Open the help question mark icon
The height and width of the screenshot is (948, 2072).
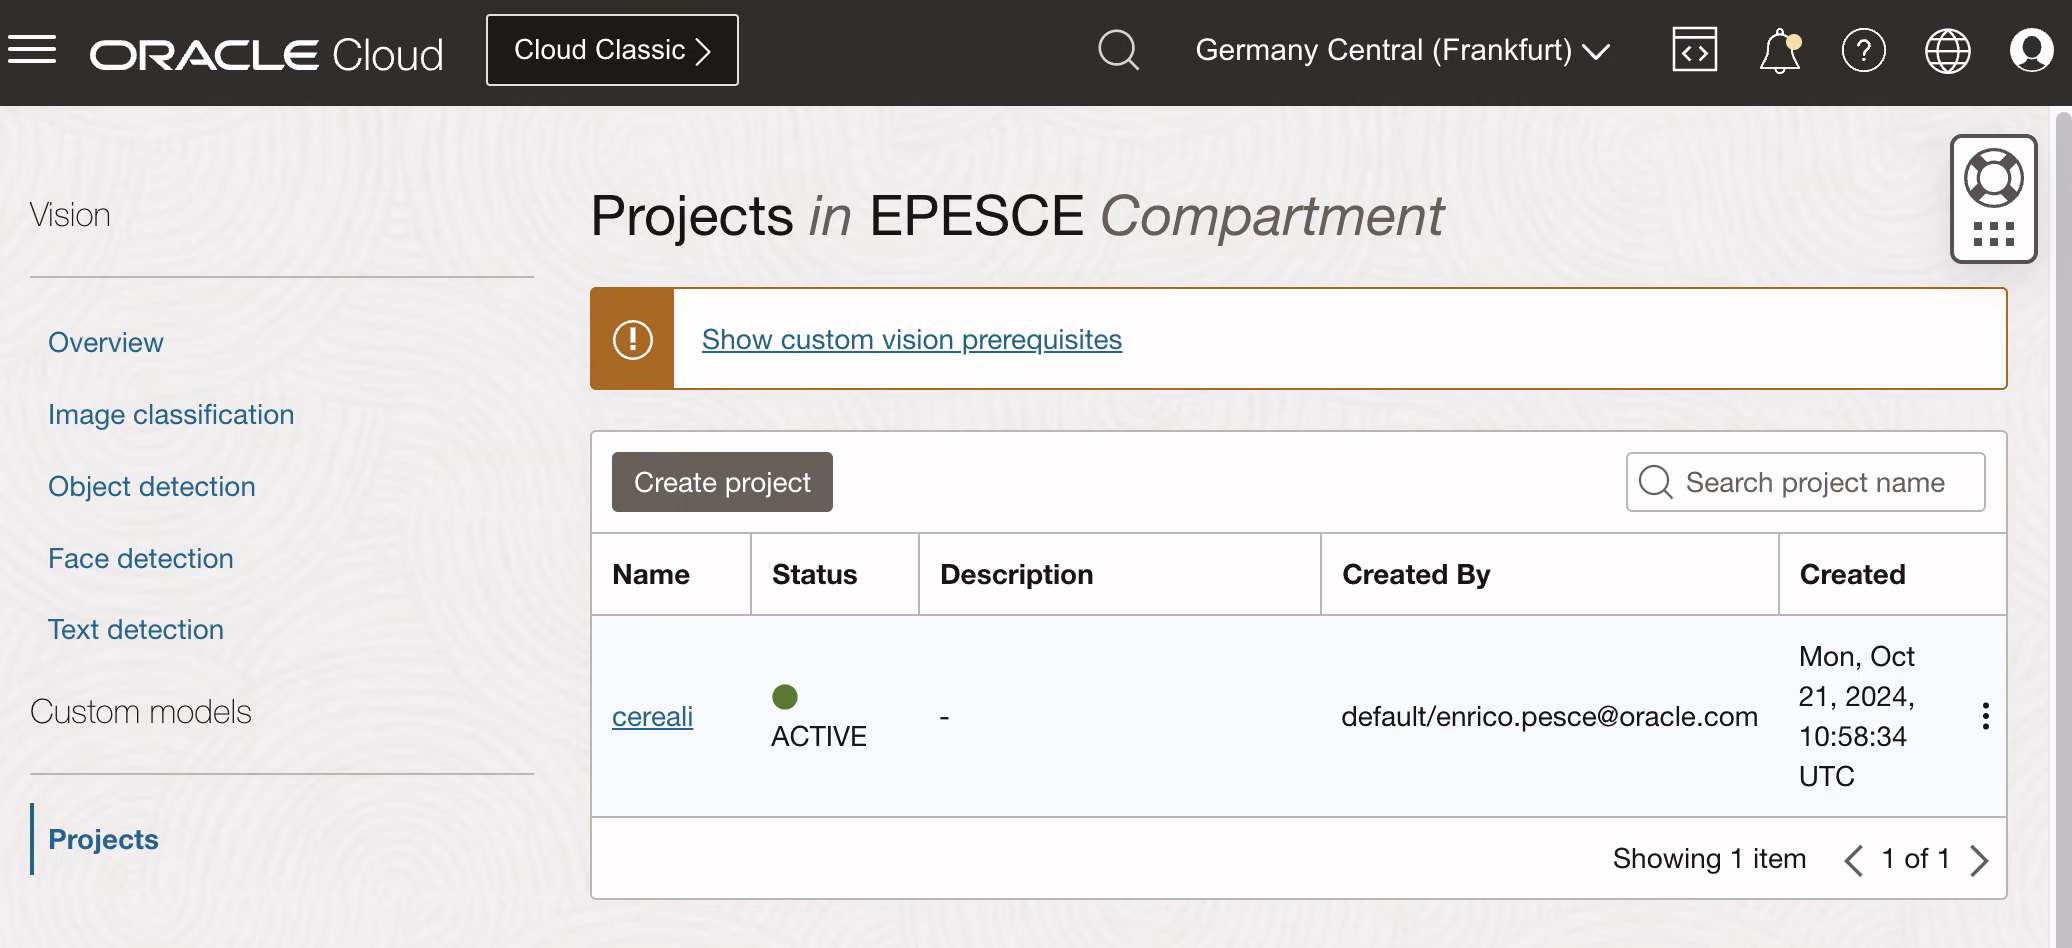tap(1864, 50)
